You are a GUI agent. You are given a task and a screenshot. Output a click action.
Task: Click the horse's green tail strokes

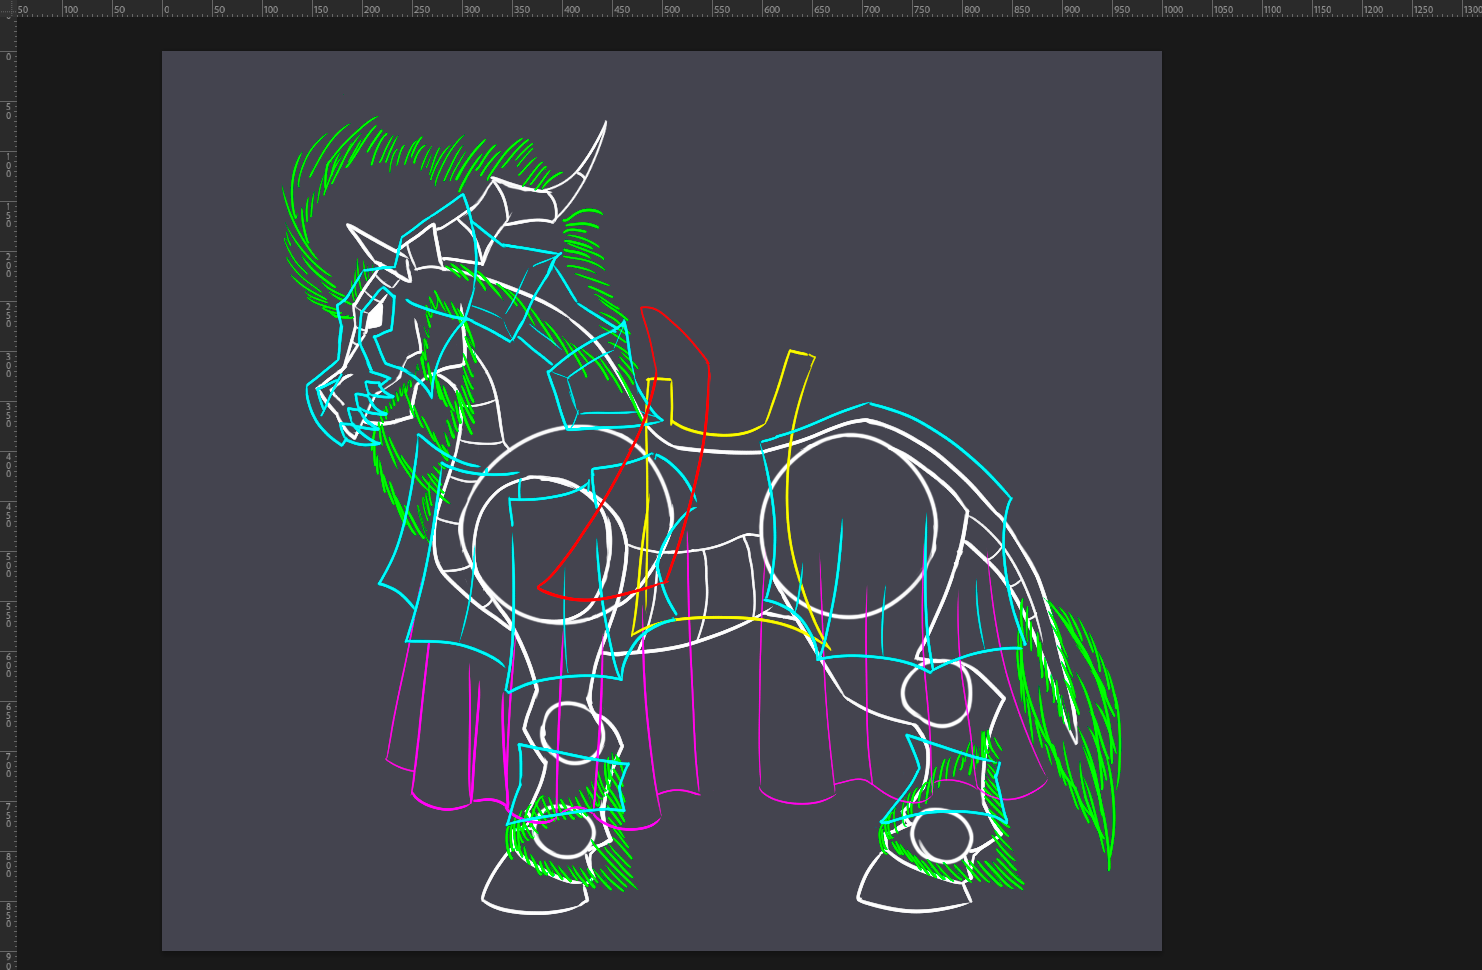pos(1070,732)
